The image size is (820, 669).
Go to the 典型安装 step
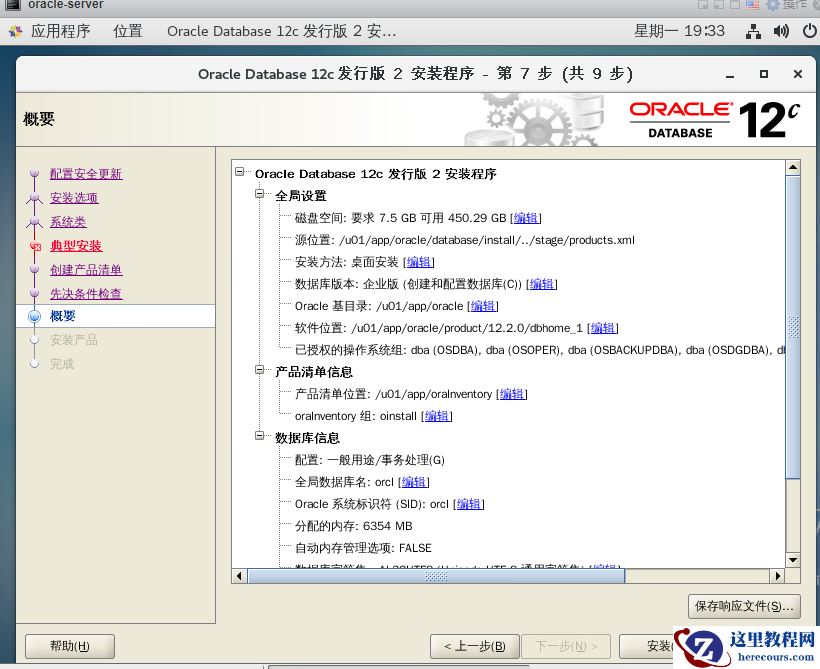coord(76,246)
